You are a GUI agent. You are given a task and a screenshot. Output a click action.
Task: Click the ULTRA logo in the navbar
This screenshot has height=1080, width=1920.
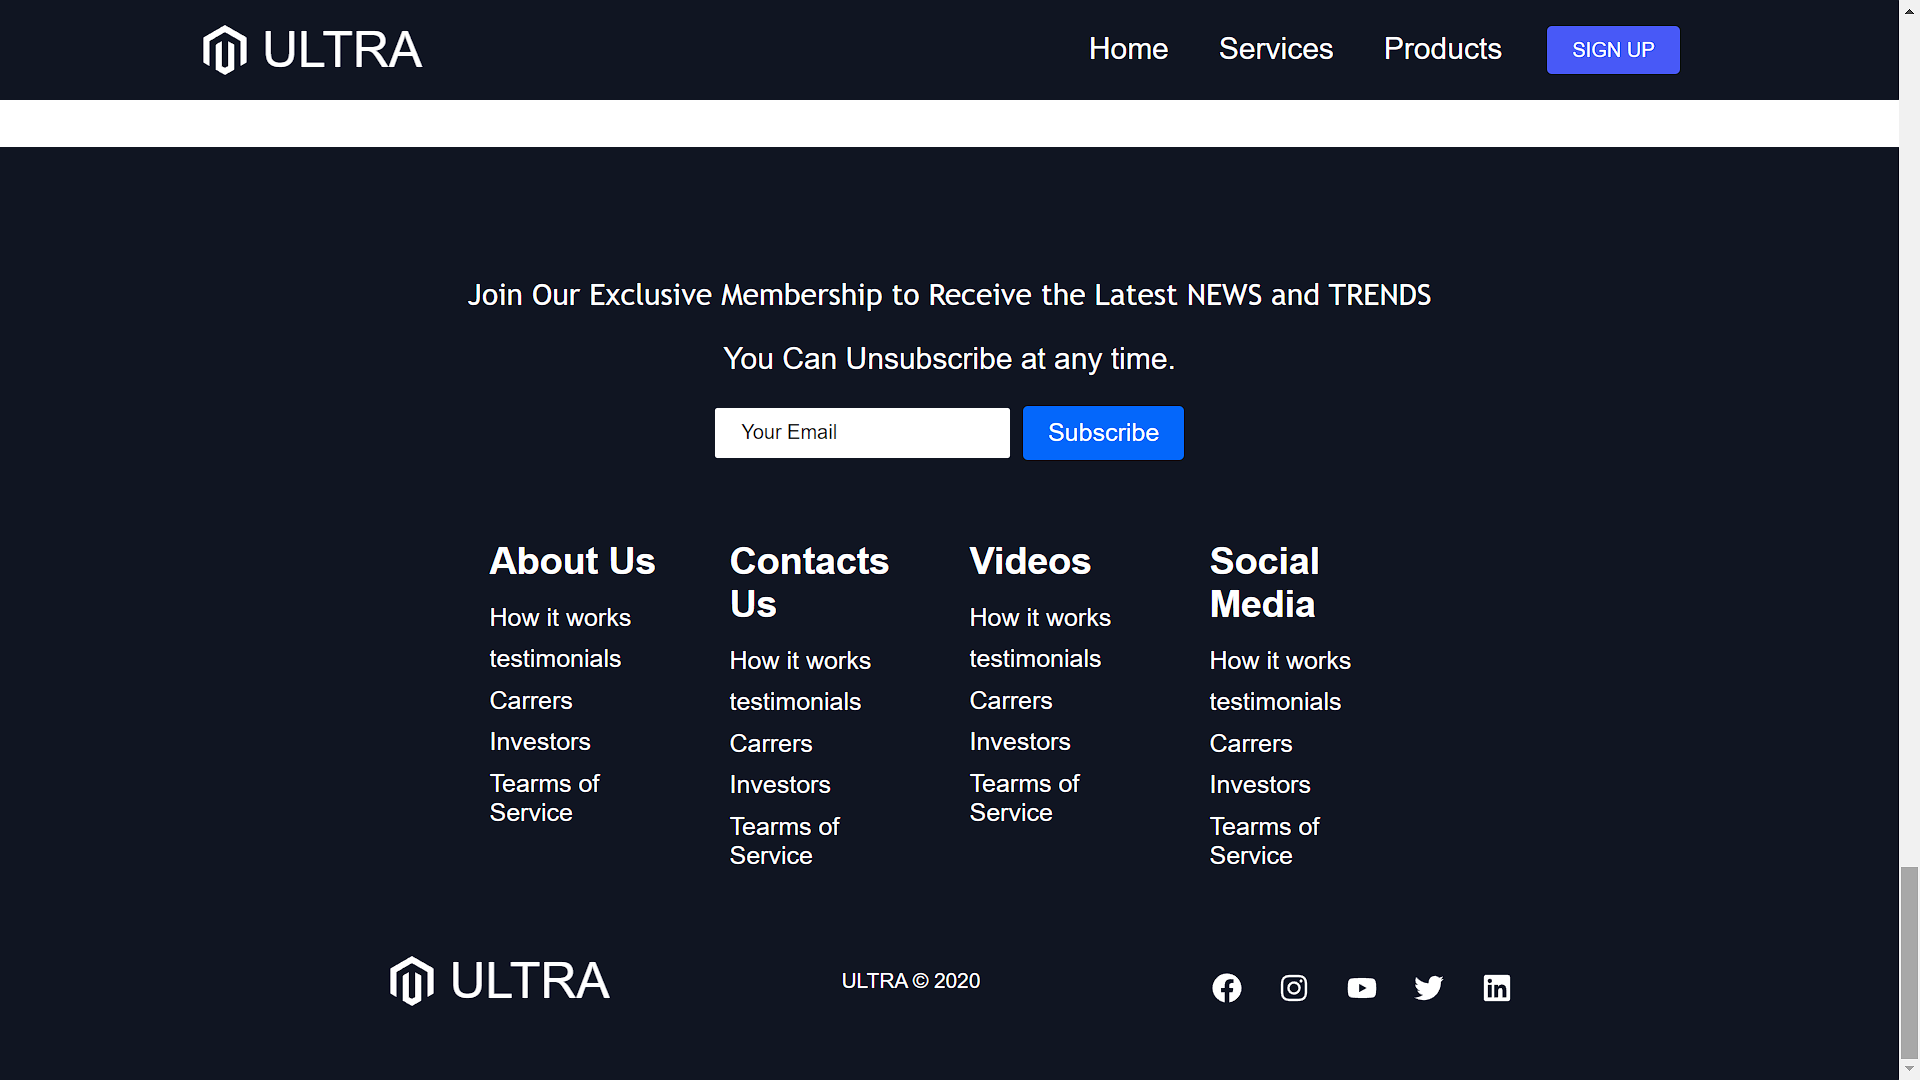coord(312,50)
